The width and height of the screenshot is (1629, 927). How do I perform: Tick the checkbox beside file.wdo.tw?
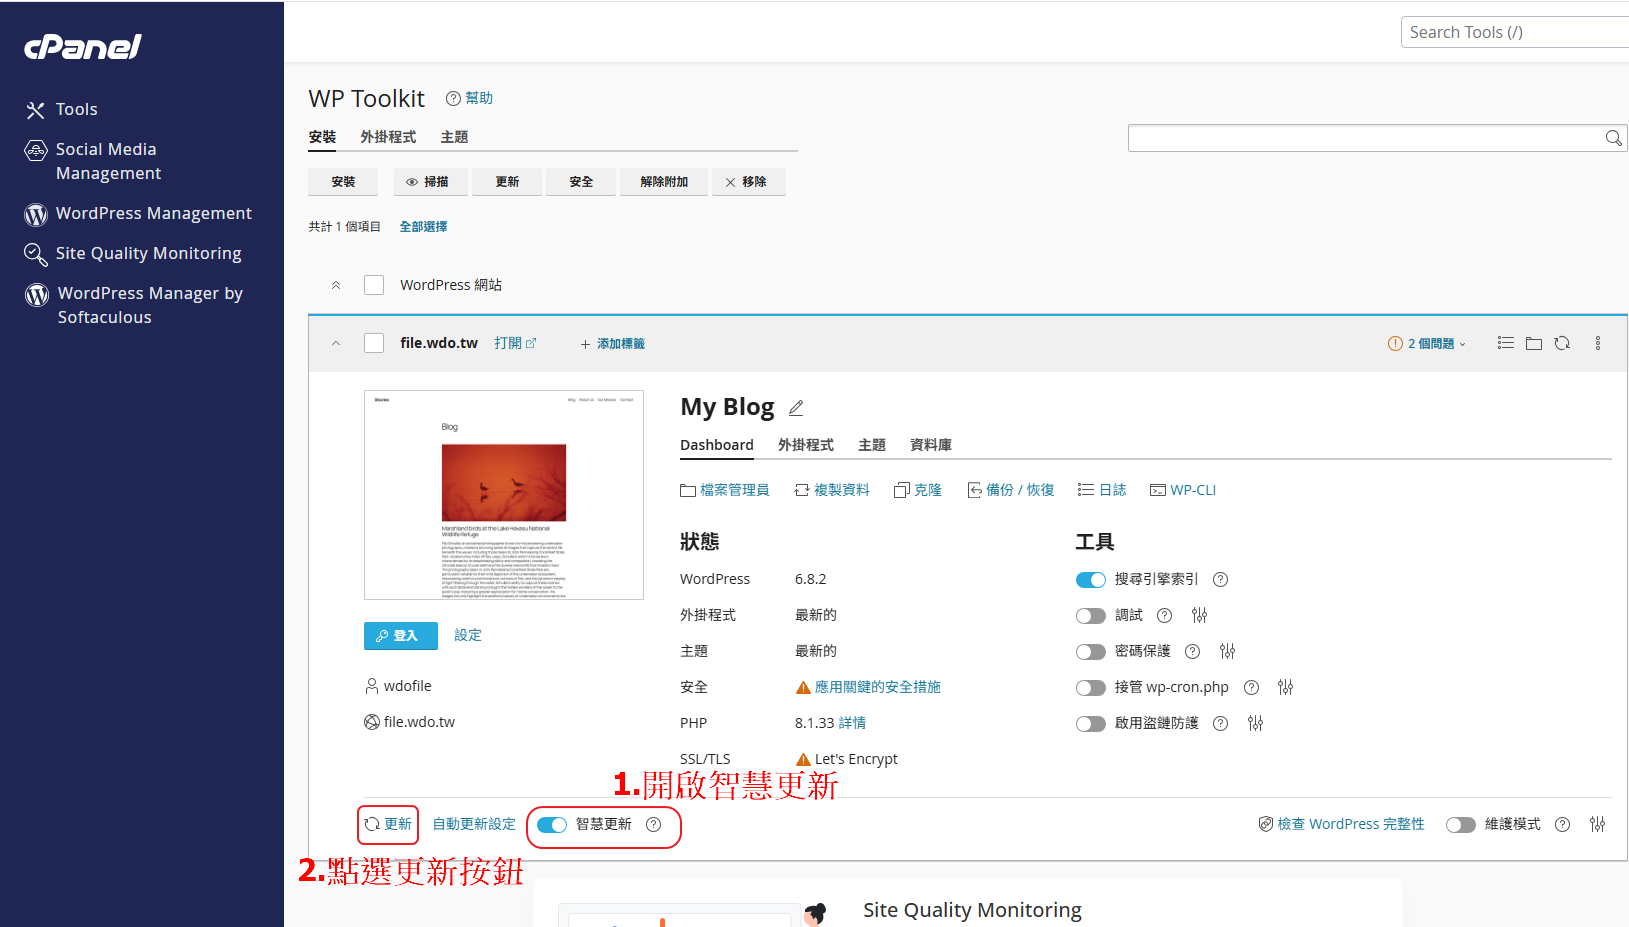(x=374, y=343)
